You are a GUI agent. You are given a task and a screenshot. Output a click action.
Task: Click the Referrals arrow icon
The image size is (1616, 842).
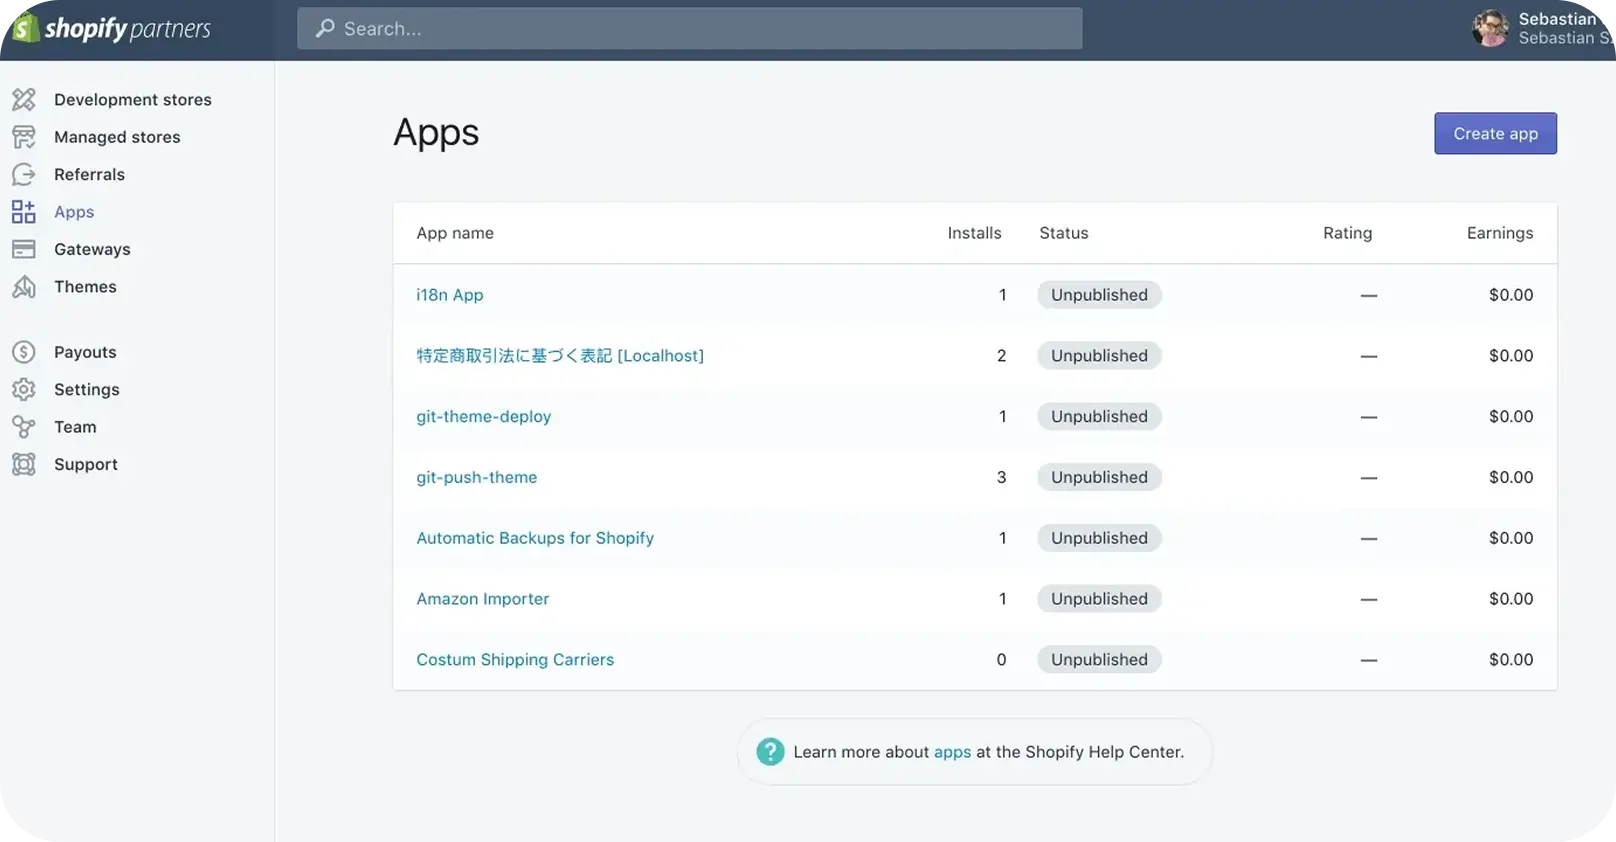pos(24,175)
